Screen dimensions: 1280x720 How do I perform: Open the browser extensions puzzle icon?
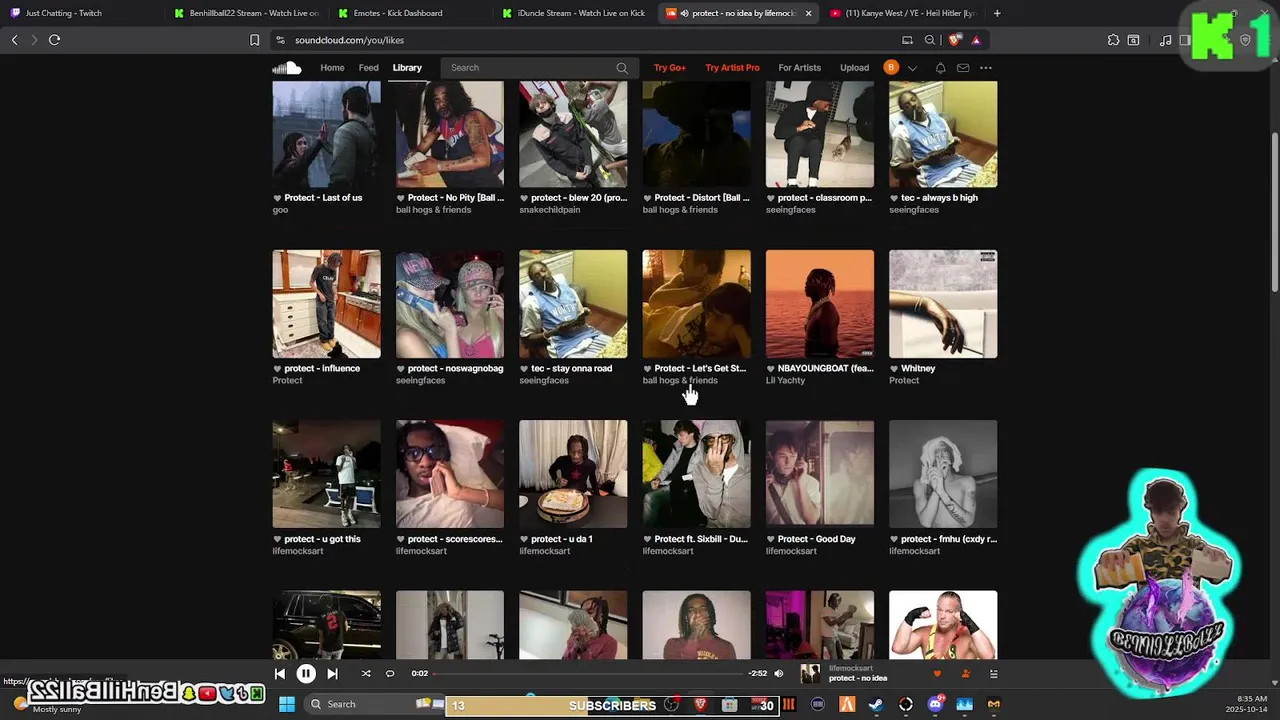pos(1113,40)
